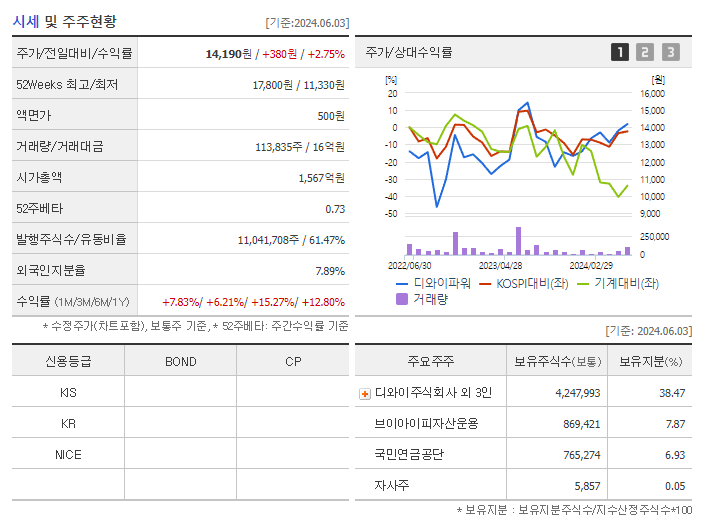Select the 외국인지분율 row label

[51, 270]
